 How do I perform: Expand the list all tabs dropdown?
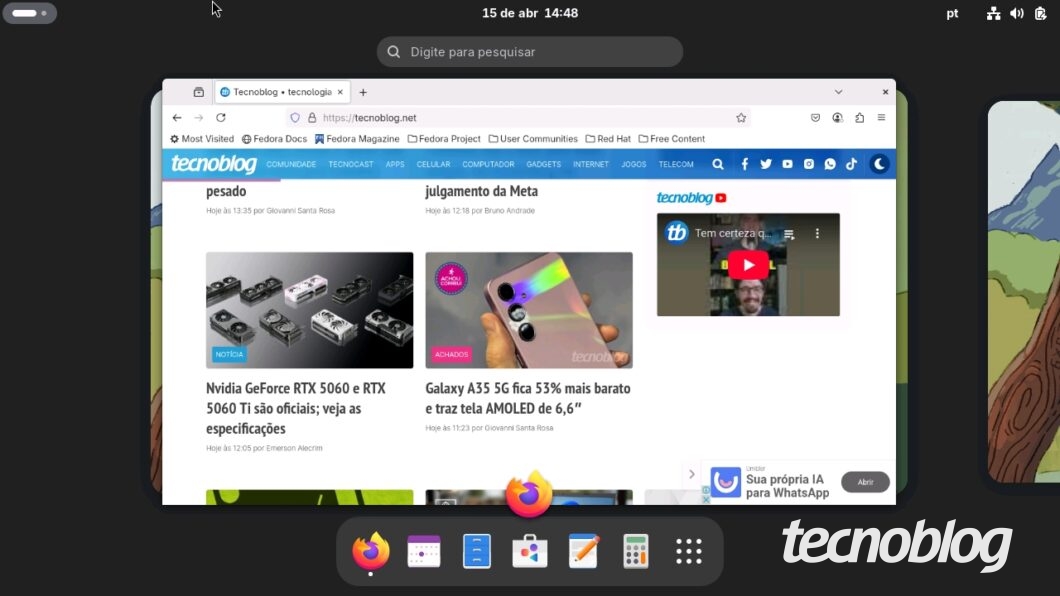(838, 92)
